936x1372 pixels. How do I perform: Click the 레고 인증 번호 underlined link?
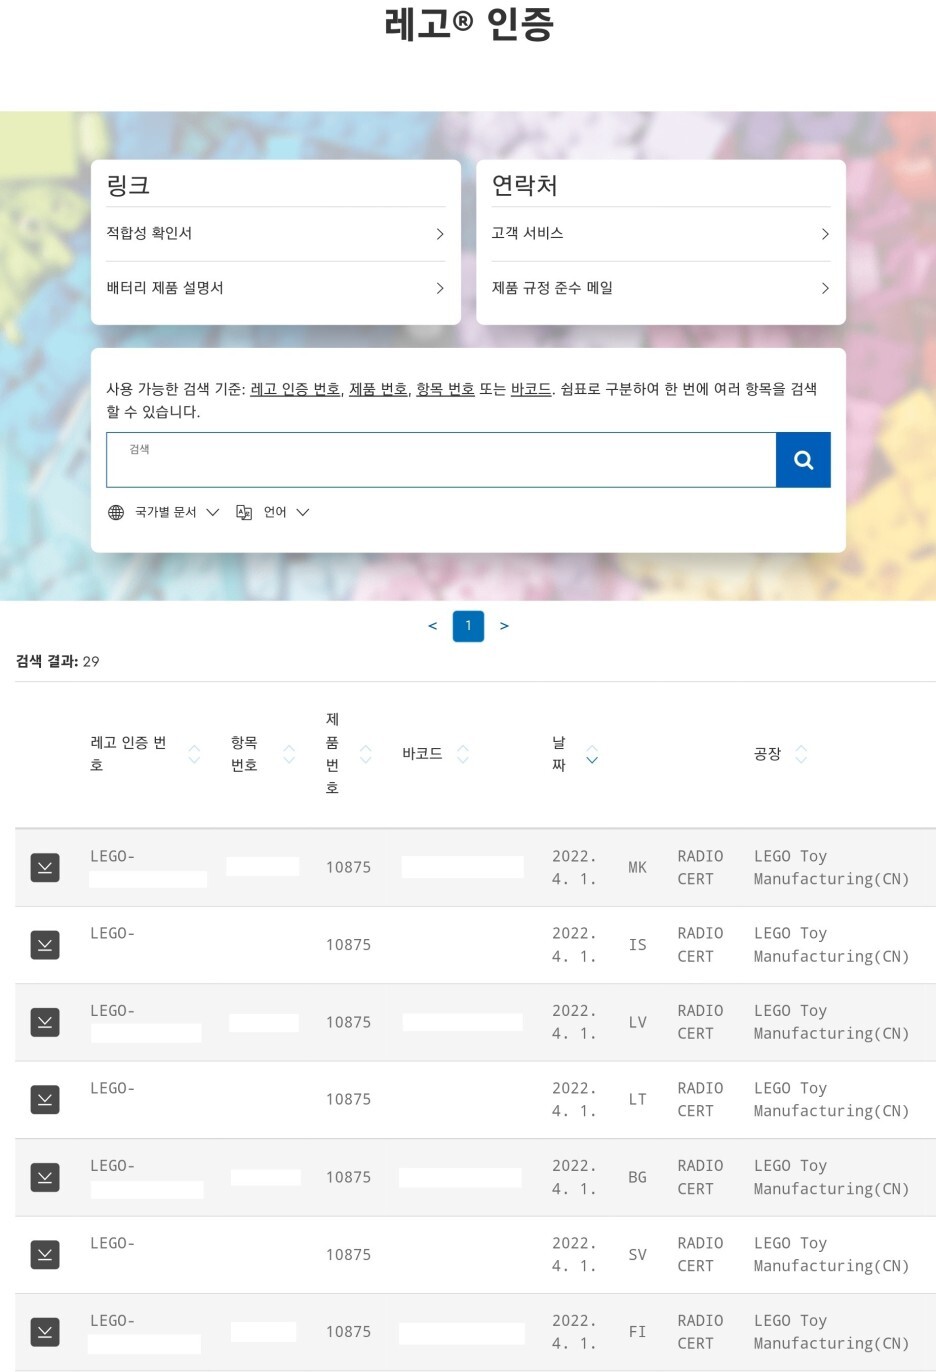[x=295, y=389]
